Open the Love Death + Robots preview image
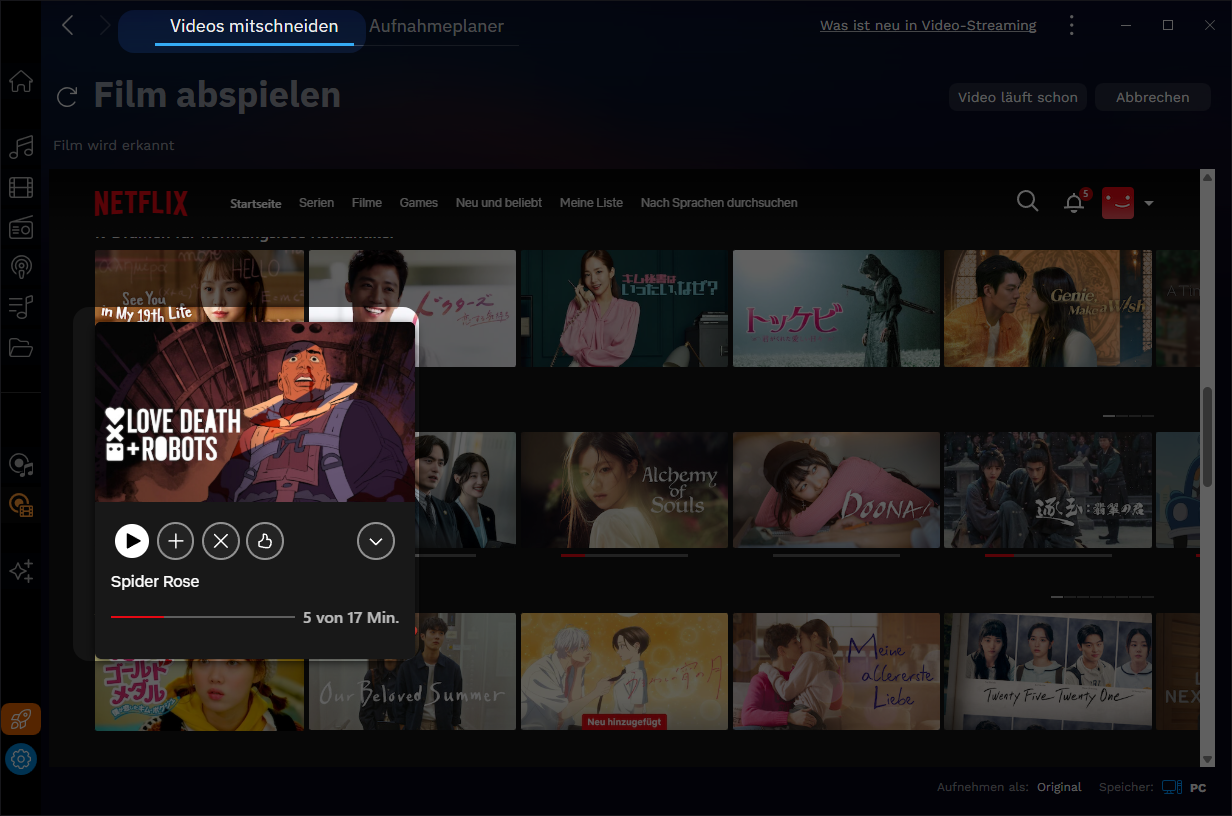Screen dimensions: 1232x816 pos(255,412)
